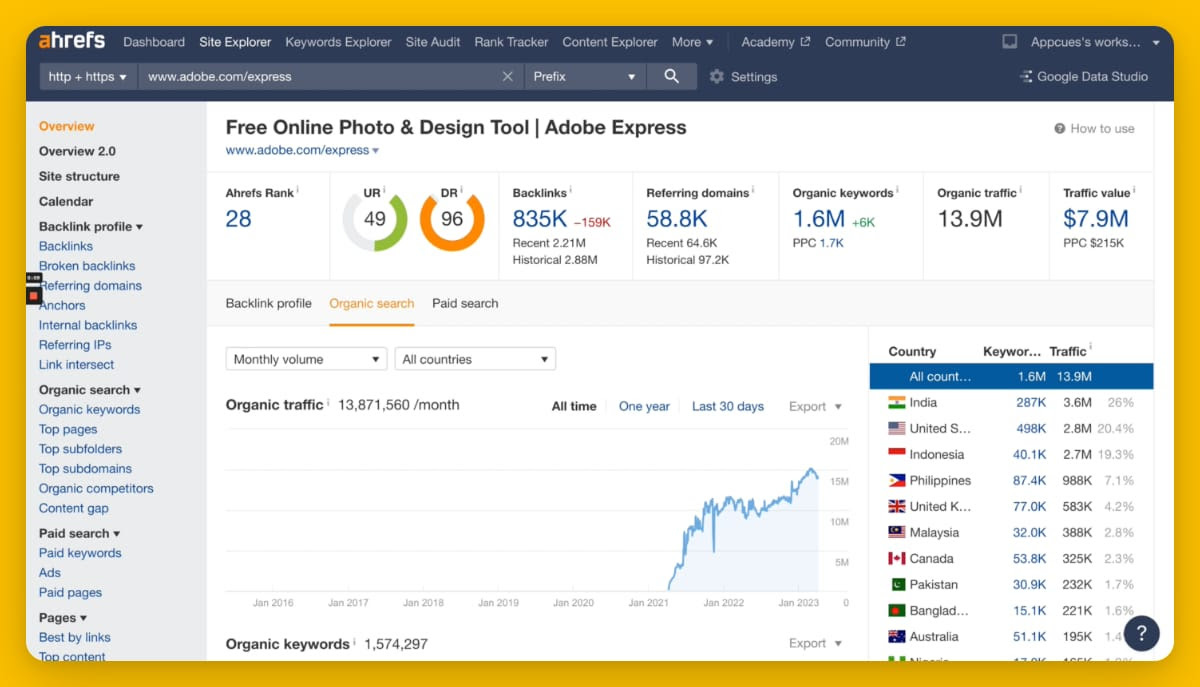
Task: Expand the More menu in top navigation
Action: coord(692,42)
